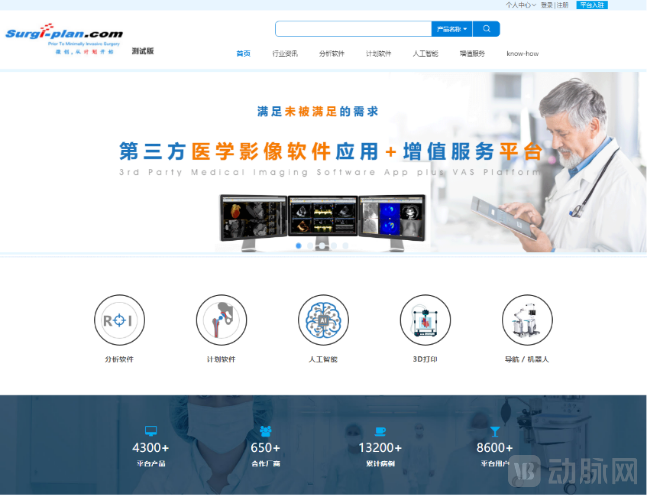The image size is (647, 497).
Task: Click the monitor icon above 4300+
Action: 151,431
